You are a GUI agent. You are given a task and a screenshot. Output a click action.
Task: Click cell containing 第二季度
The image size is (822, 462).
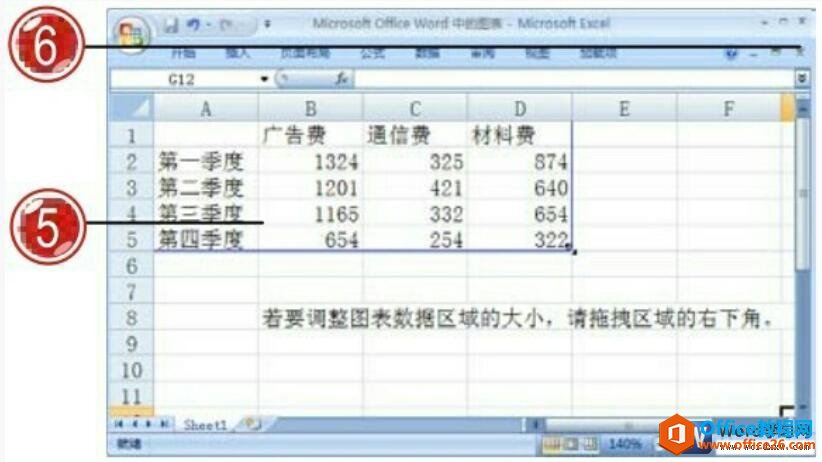pos(206,187)
